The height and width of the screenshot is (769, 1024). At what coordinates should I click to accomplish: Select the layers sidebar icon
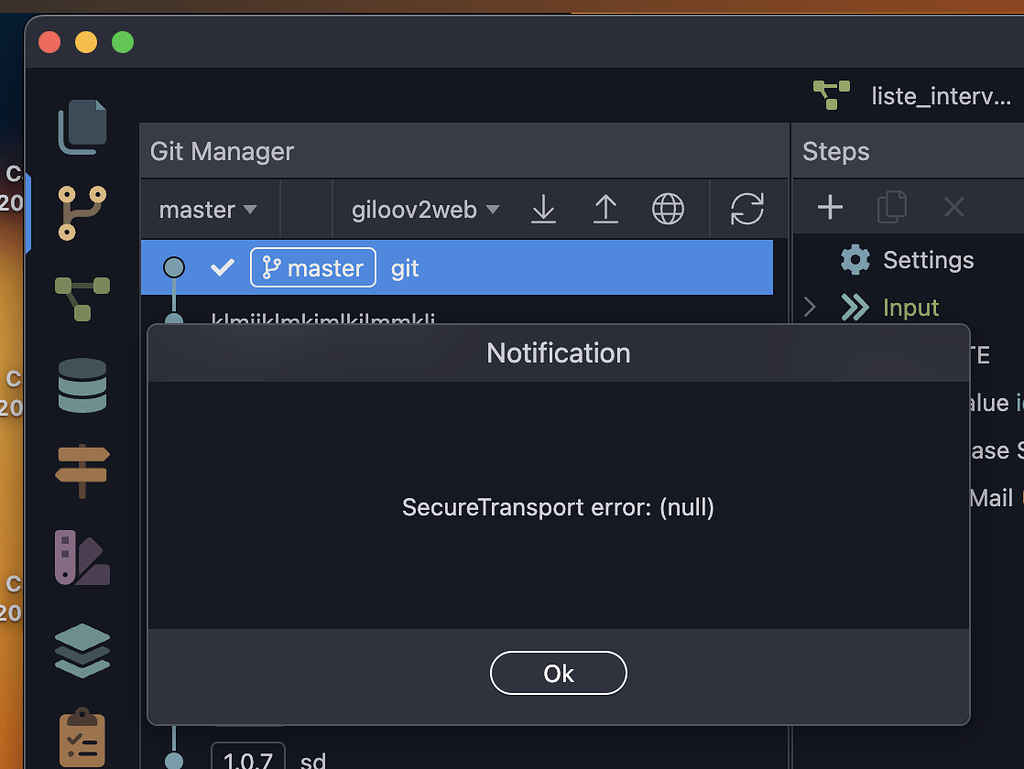coord(82,650)
